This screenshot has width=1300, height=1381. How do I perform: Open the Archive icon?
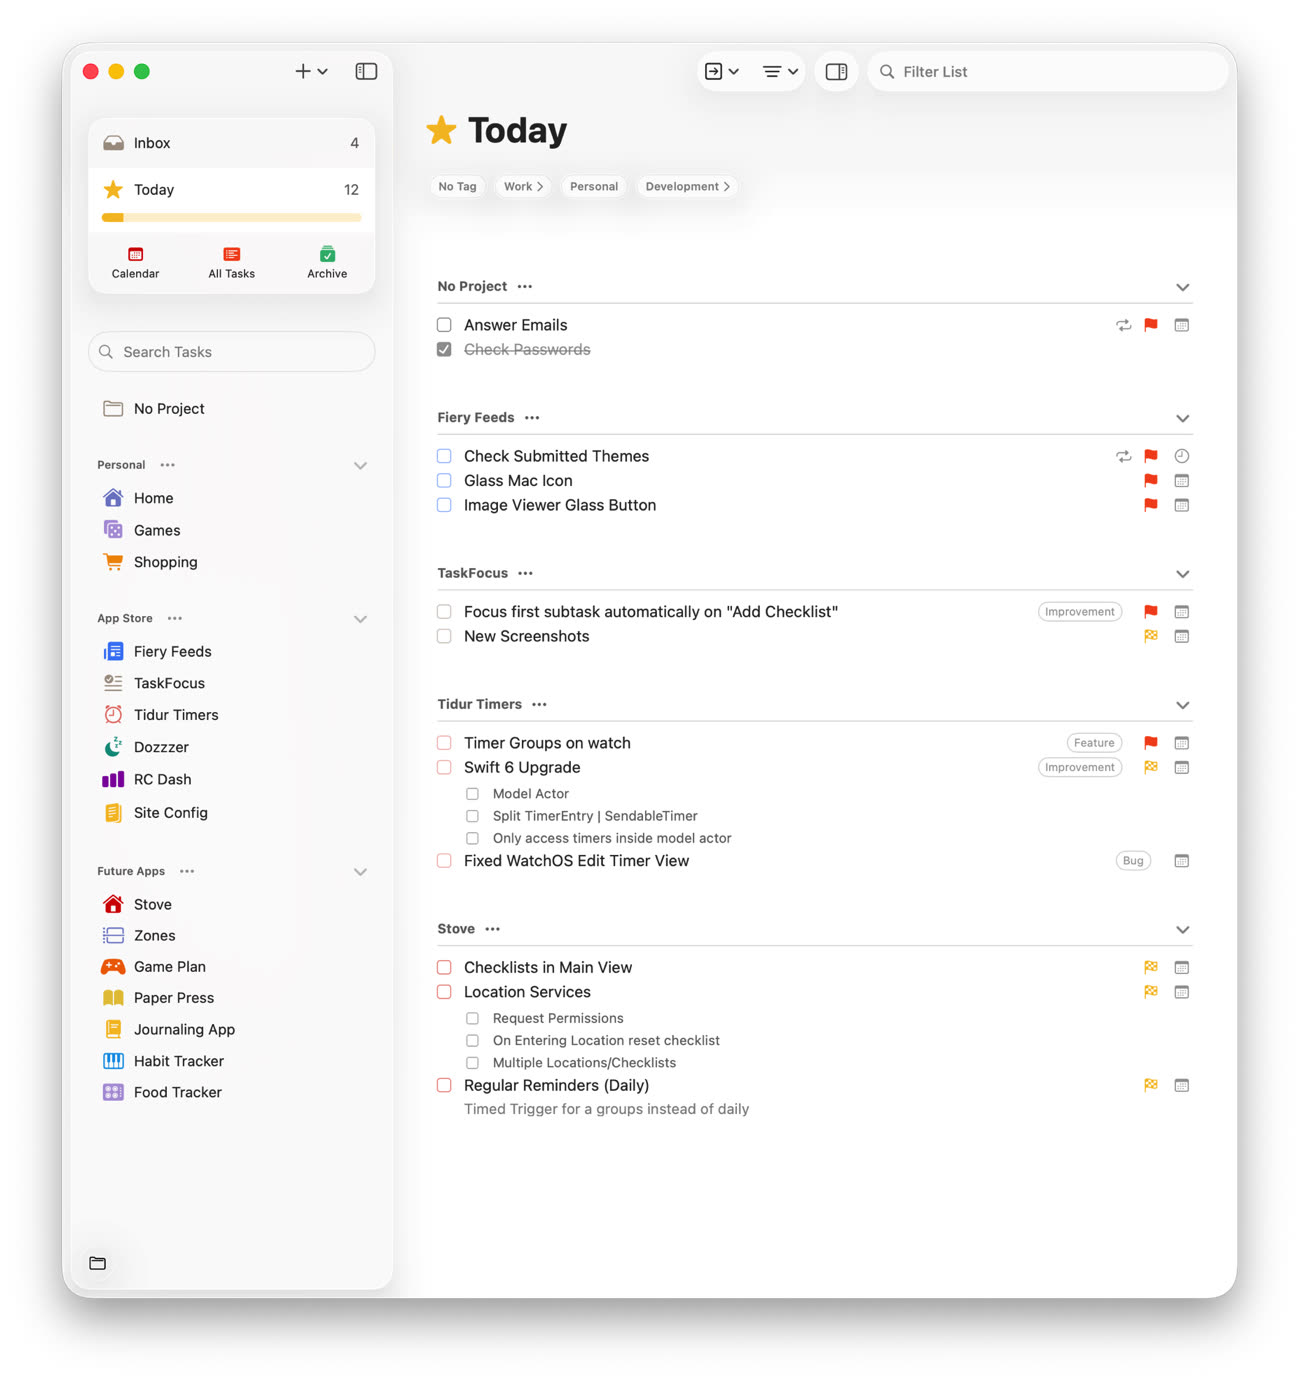327,261
